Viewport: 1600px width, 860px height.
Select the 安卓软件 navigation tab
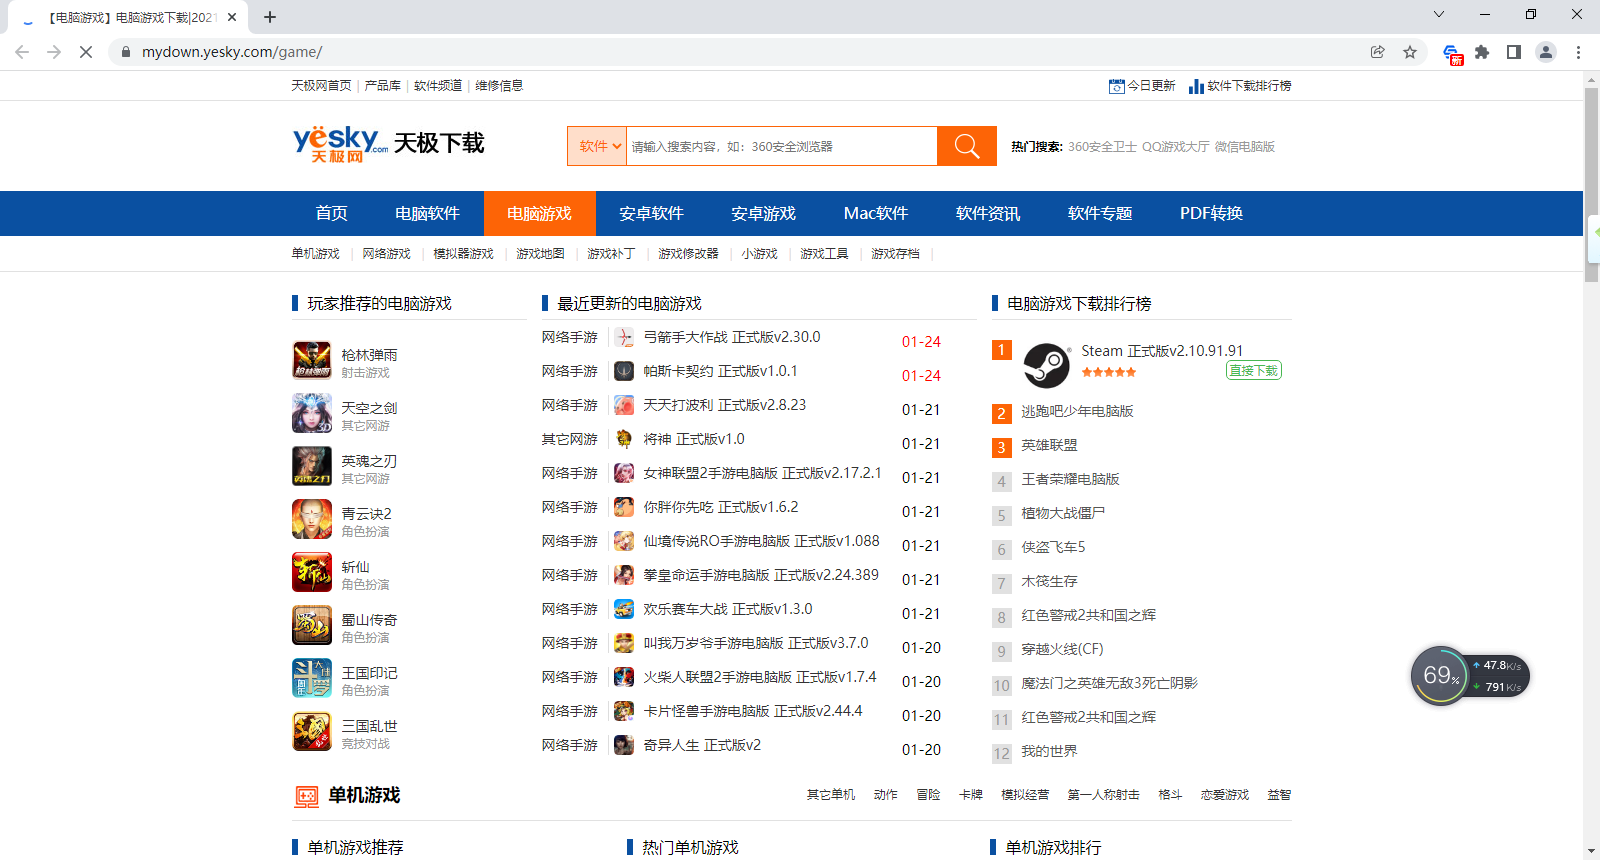pyautogui.click(x=652, y=213)
